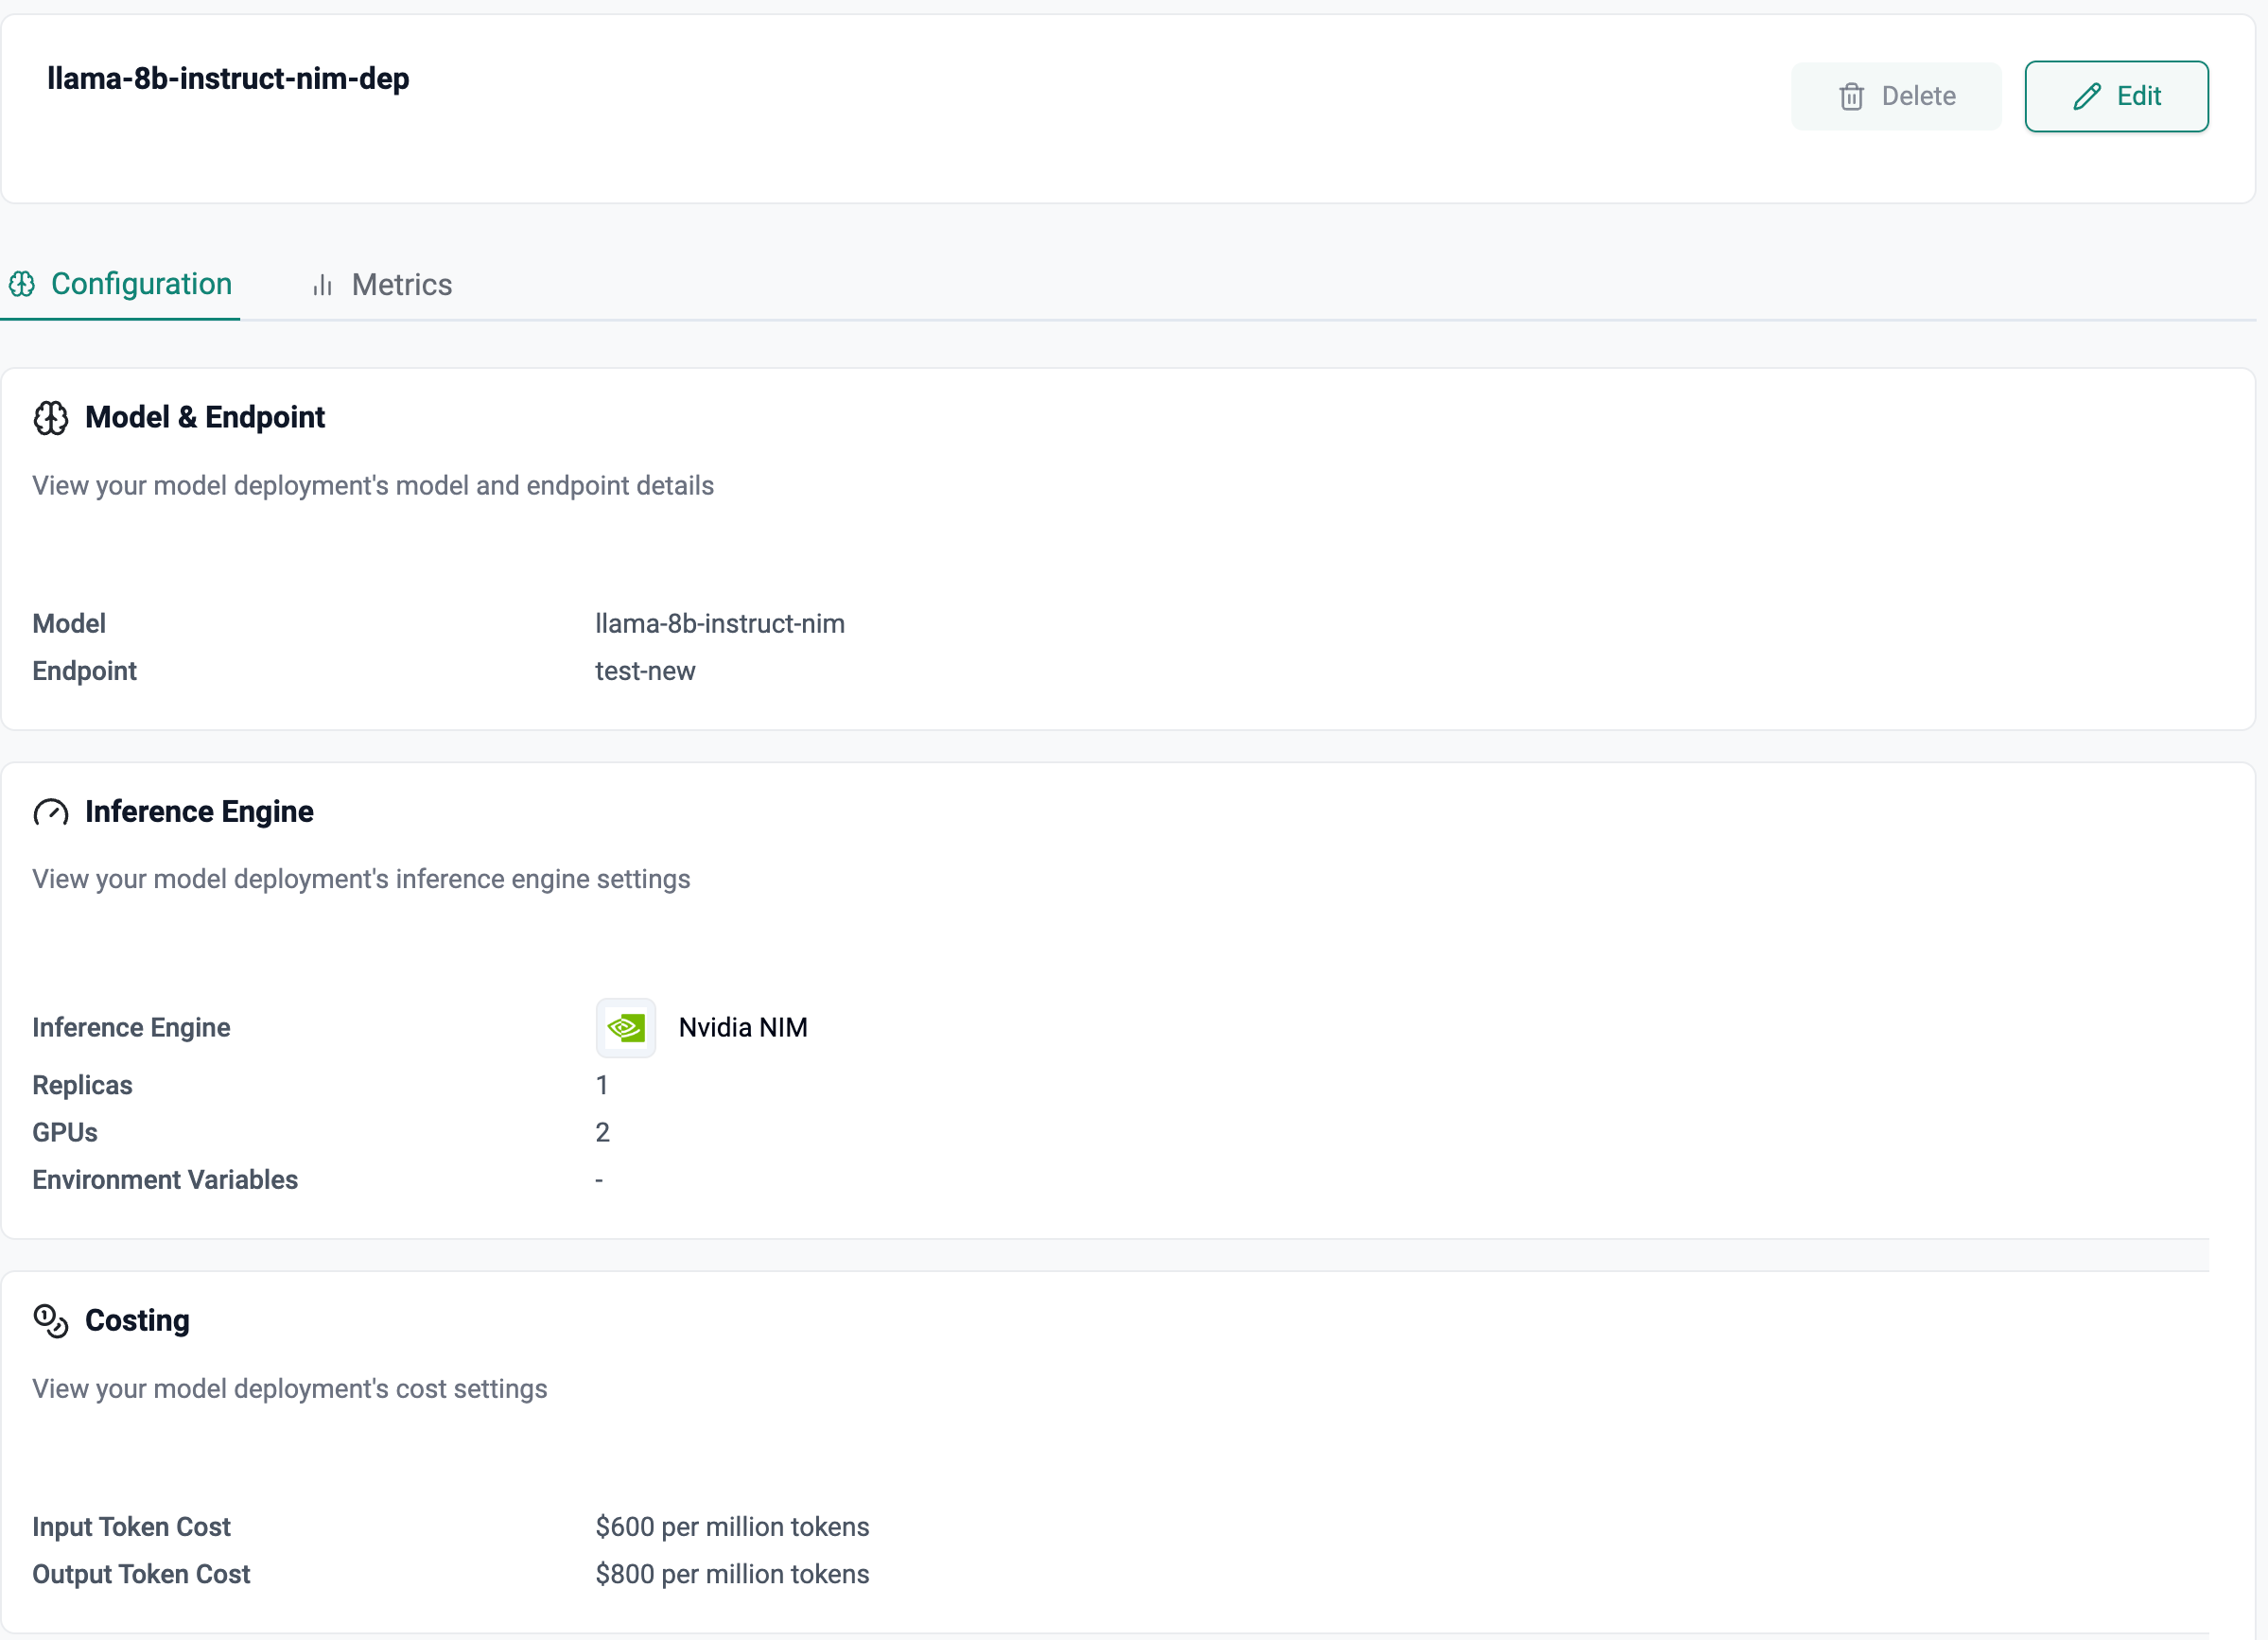Click the test-new endpoint value
Image resolution: width=2268 pixels, height=1640 pixels.
[x=645, y=671]
